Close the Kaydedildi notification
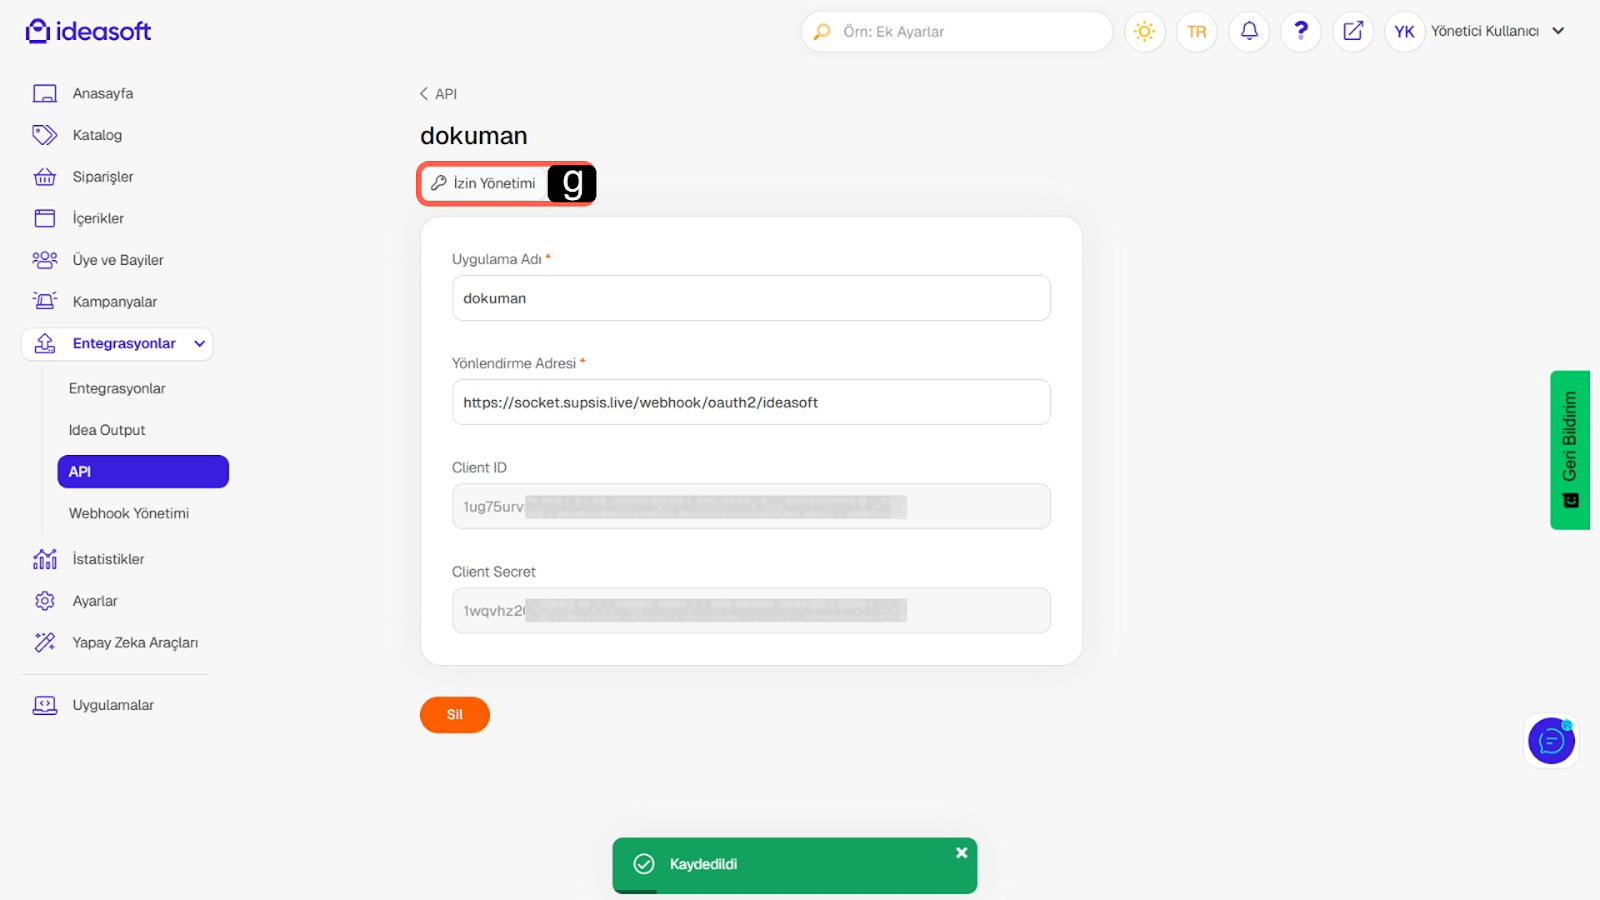The image size is (1600, 900). pos(961,853)
